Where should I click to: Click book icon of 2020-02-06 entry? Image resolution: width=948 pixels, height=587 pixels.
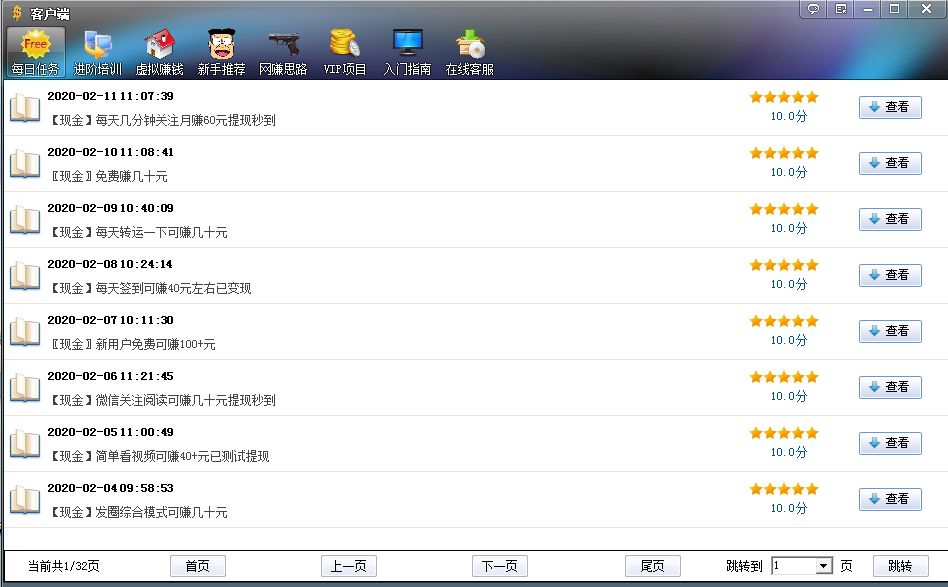point(25,388)
